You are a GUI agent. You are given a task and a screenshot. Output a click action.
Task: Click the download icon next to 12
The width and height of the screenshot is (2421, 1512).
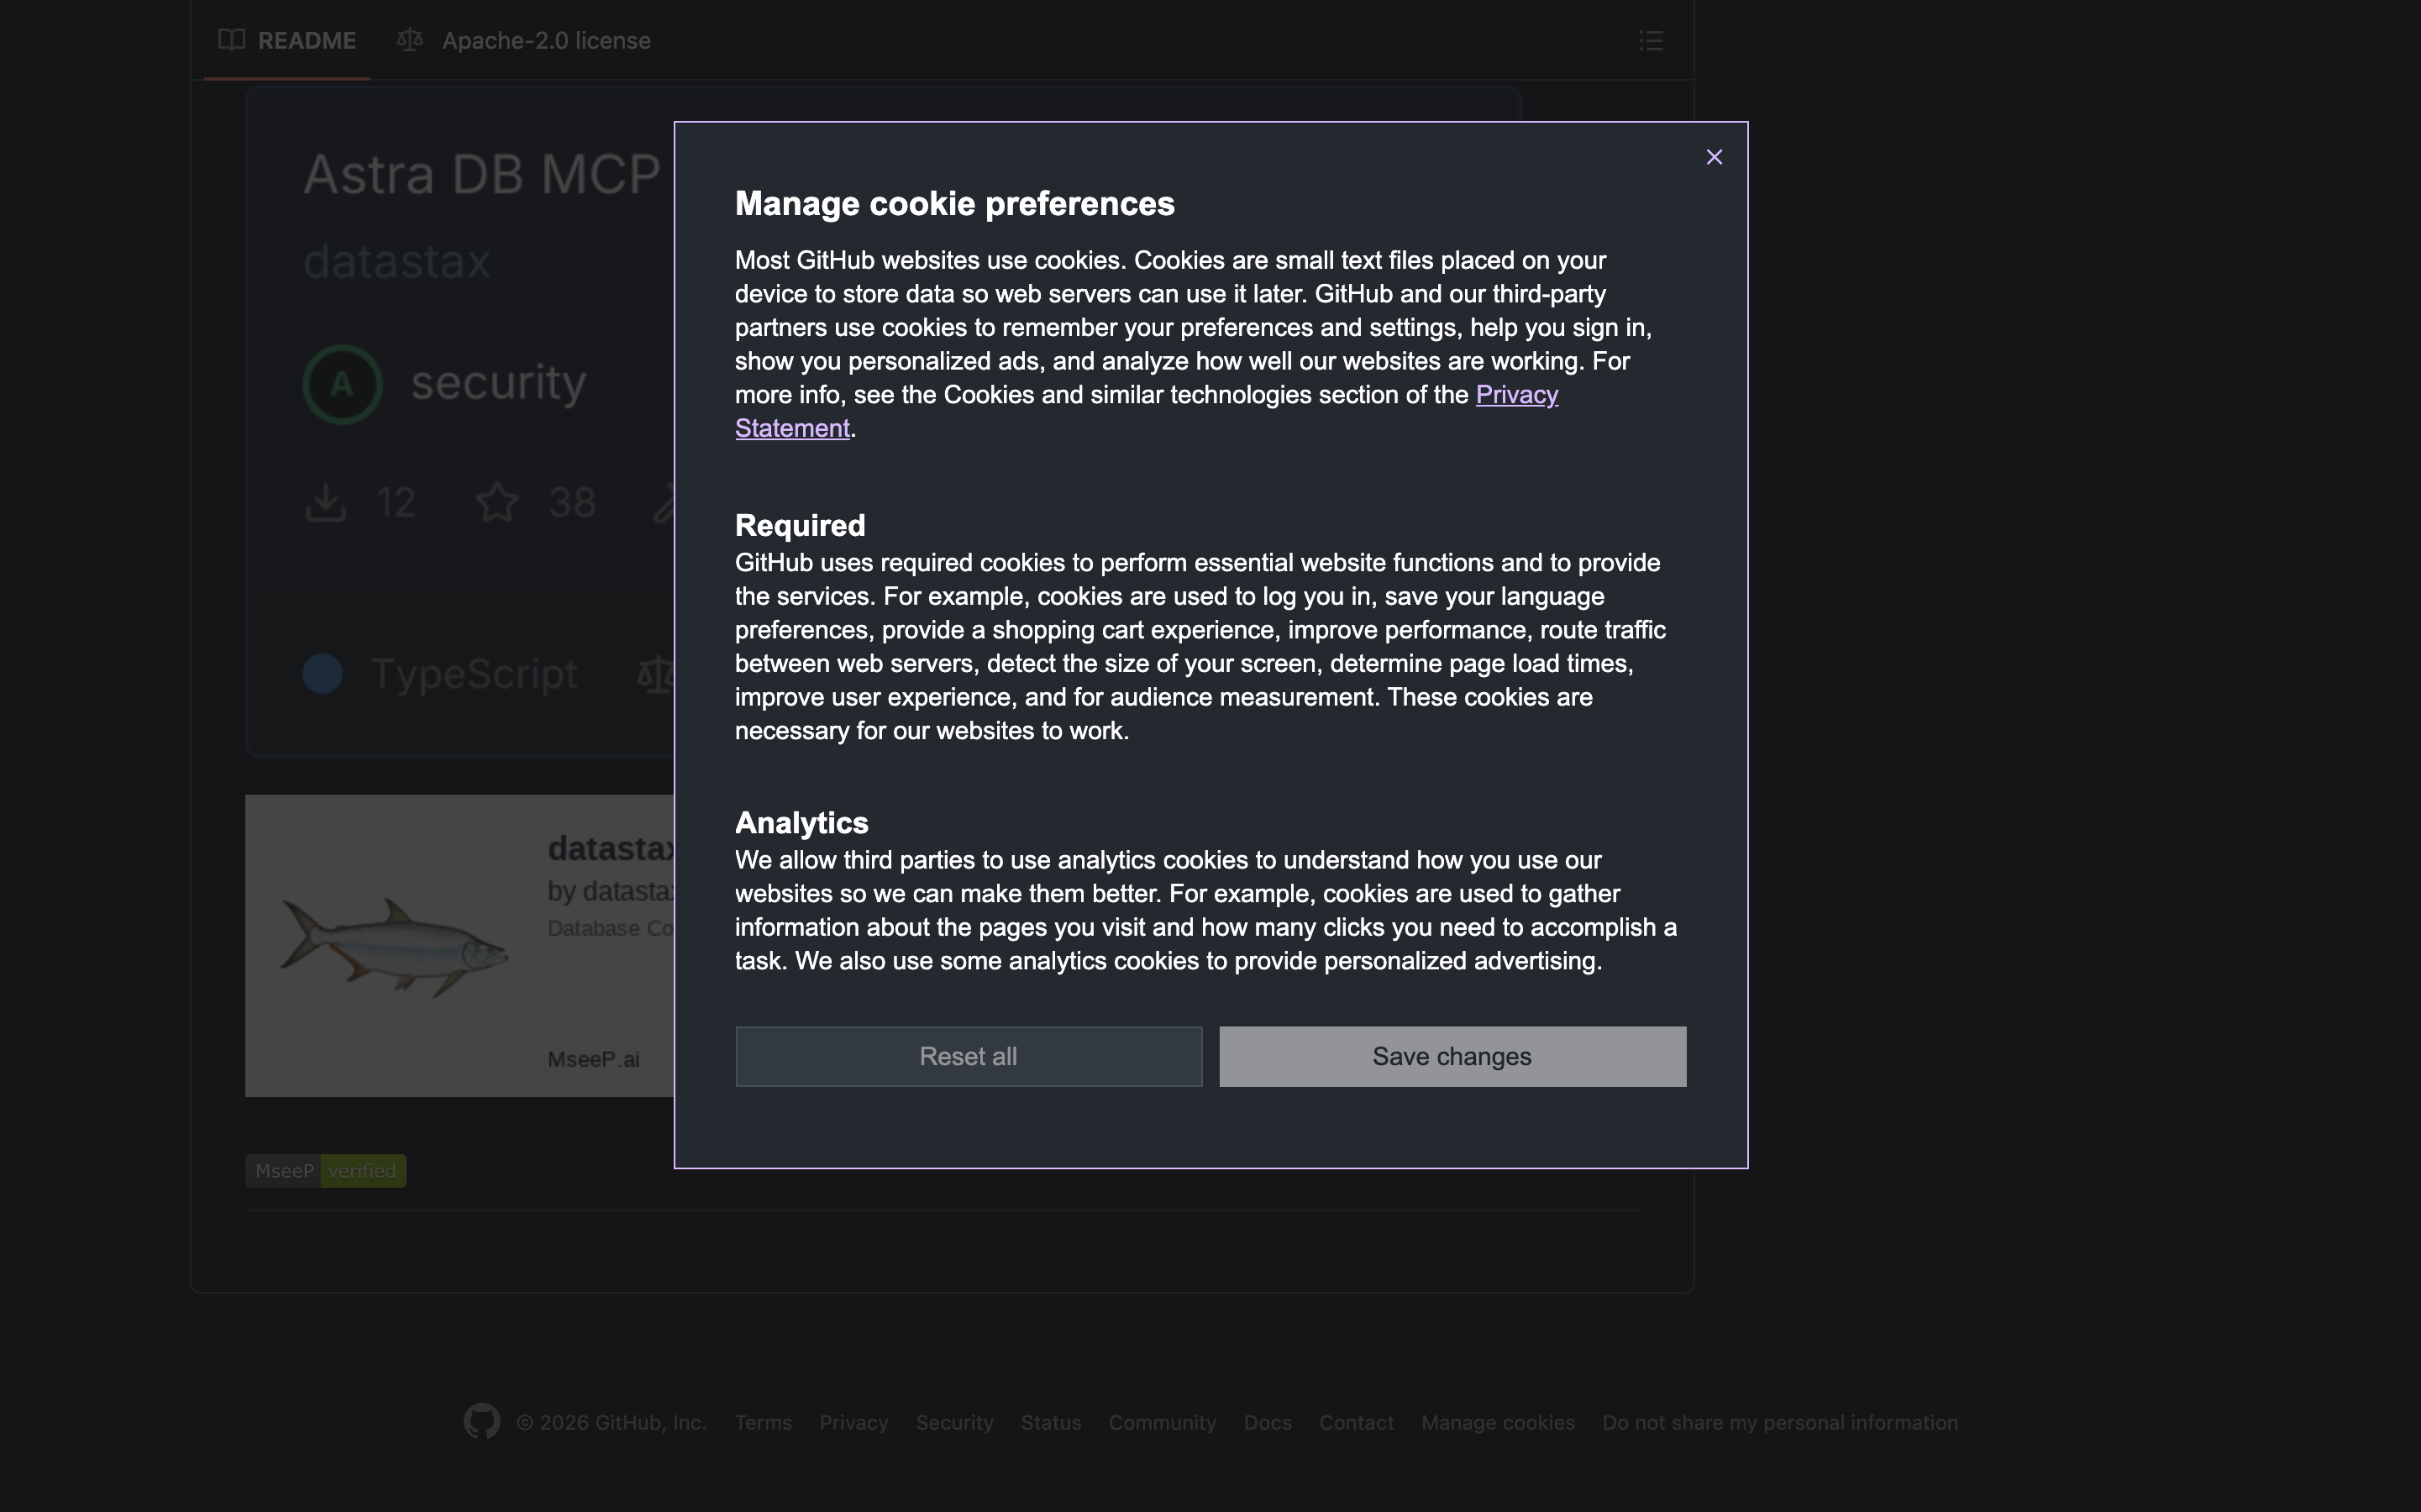click(x=326, y=502)
